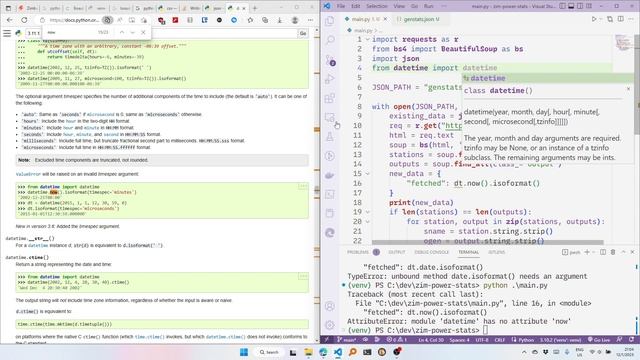640x360 pixels.
Task: Click the UTF-8 encoding status item
Action: [x=482, y=340]
